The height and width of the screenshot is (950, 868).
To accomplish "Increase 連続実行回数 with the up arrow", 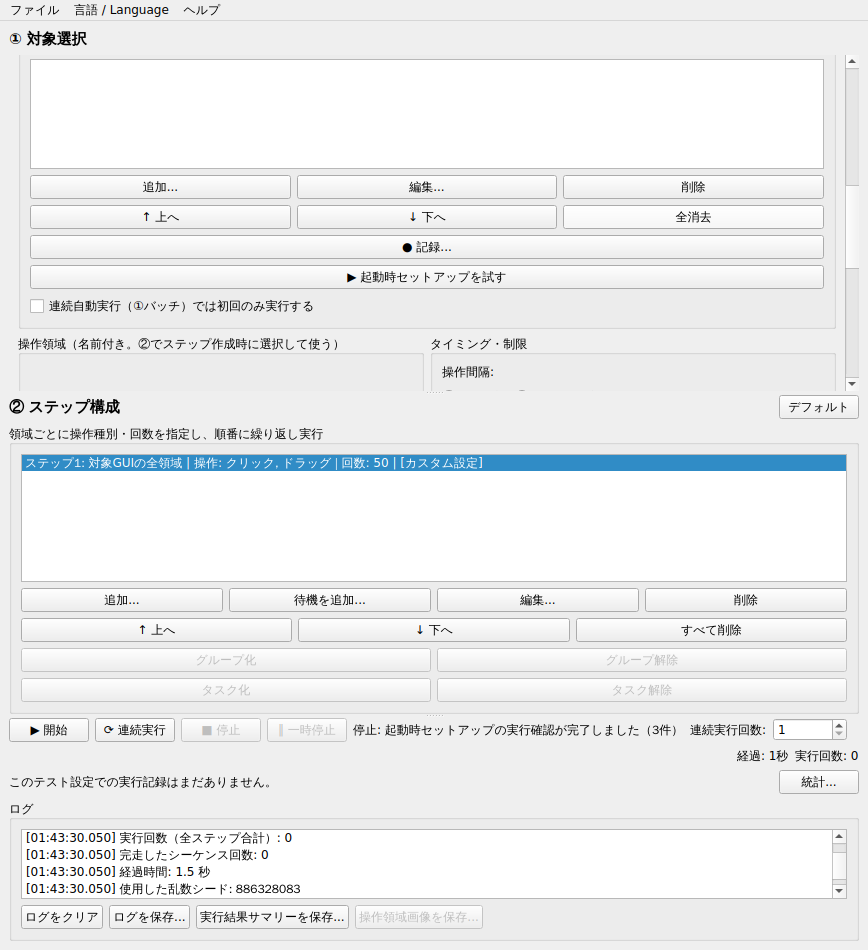I will tap(839, 725).
